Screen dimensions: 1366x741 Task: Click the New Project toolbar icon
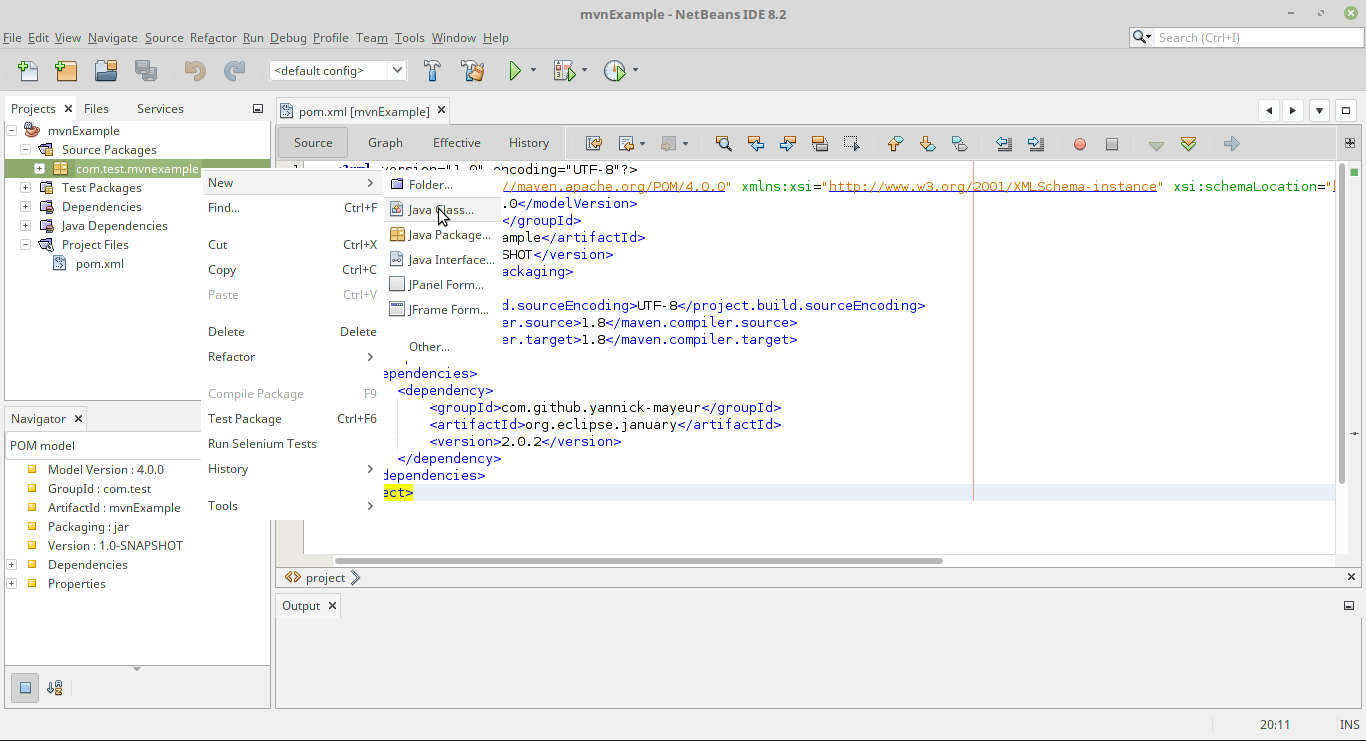click(x=66, y=71)
